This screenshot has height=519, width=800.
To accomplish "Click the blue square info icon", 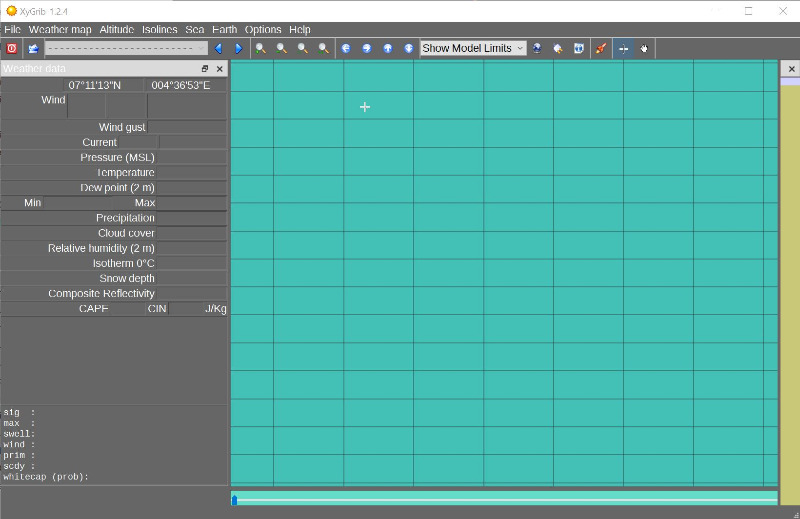I will pos(579,48).
